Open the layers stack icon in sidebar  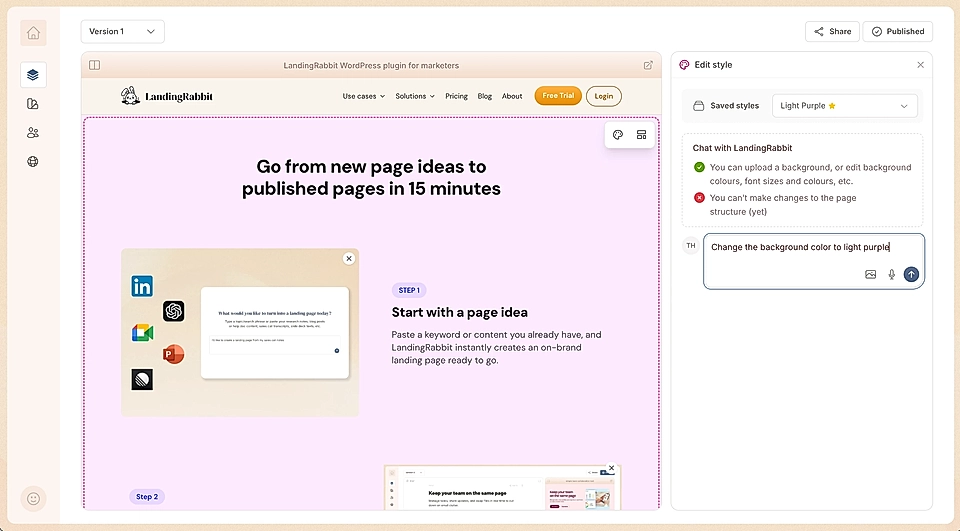coord(33,75)
